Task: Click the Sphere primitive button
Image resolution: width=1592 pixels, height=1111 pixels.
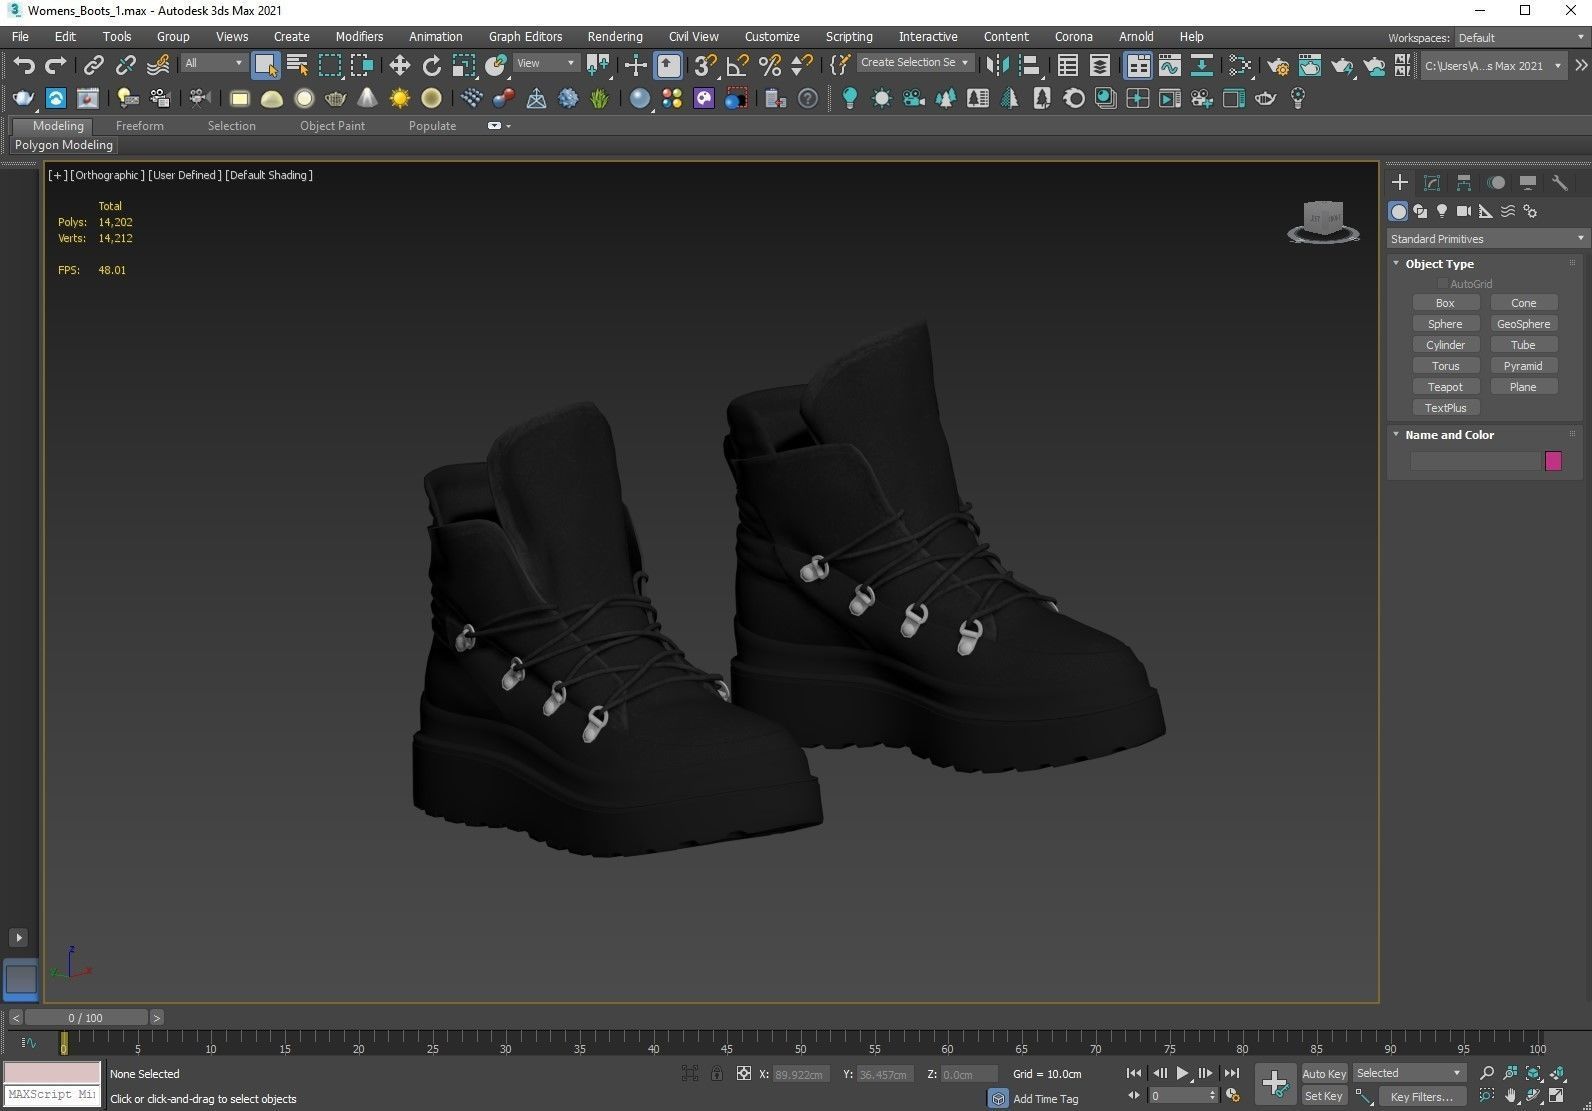Action: point(1445,324)
